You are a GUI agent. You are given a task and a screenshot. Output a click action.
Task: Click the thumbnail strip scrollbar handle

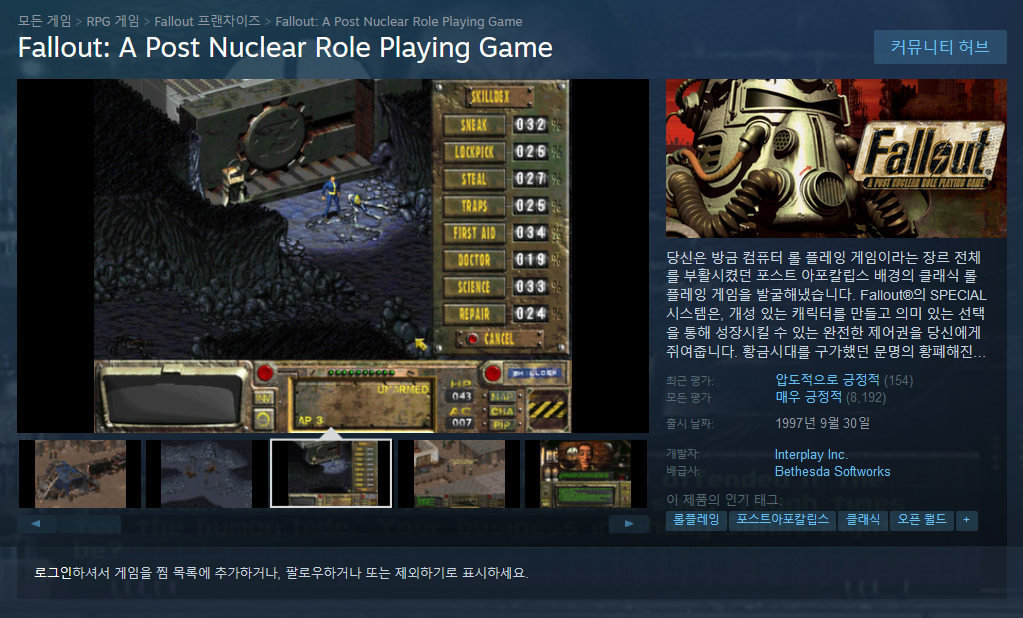pyautogui.click(x=89, y=523)
